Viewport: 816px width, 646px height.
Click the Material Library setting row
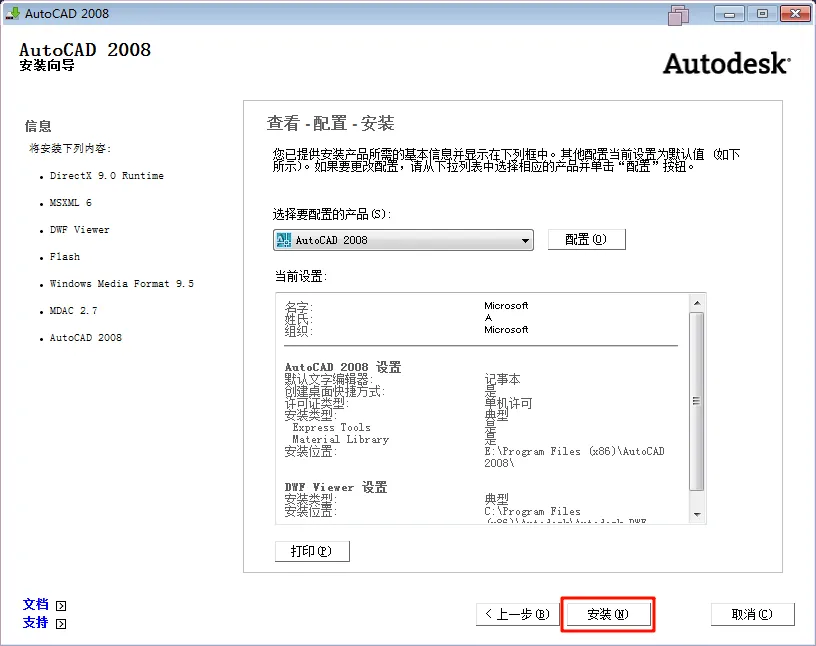tap(340, 440)
